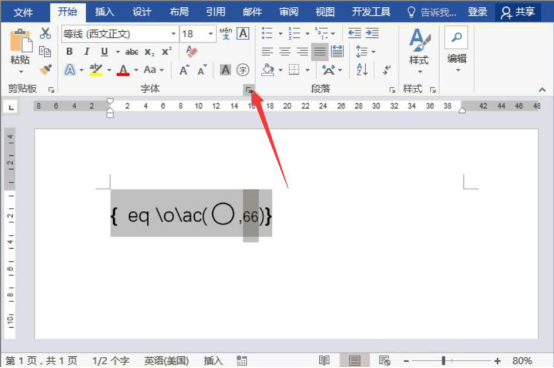554x368 pixels.
Task: Click the enclosed character 字 icon
Action: coord(243,70)
